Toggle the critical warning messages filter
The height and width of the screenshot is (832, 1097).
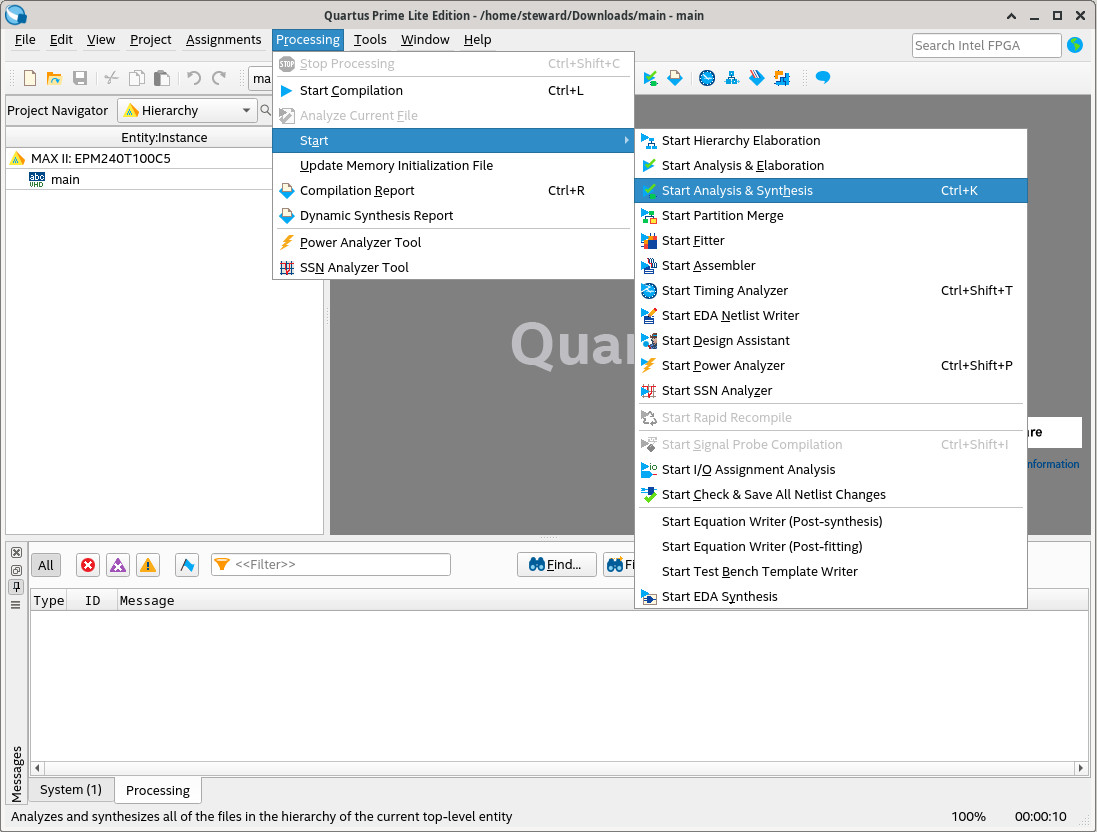(x=118, y=565)
